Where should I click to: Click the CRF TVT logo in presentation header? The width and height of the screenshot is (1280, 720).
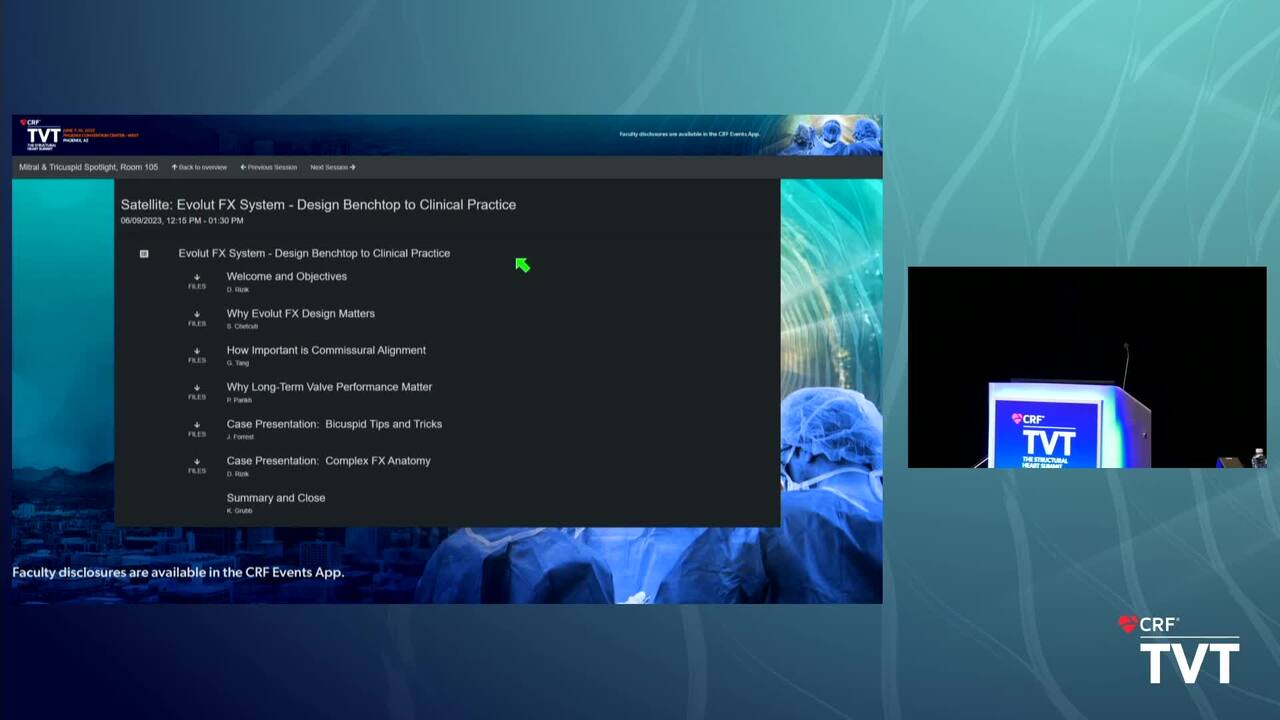[42, 134]
